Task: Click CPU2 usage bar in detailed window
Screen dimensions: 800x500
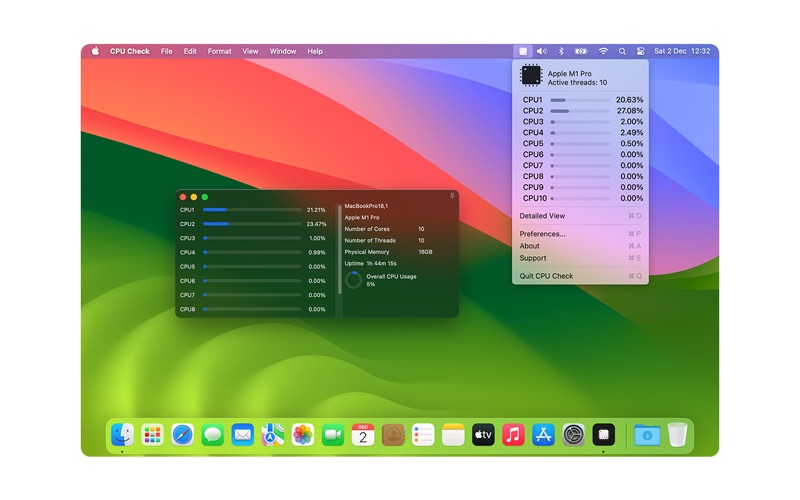Action: click(252, 224)
